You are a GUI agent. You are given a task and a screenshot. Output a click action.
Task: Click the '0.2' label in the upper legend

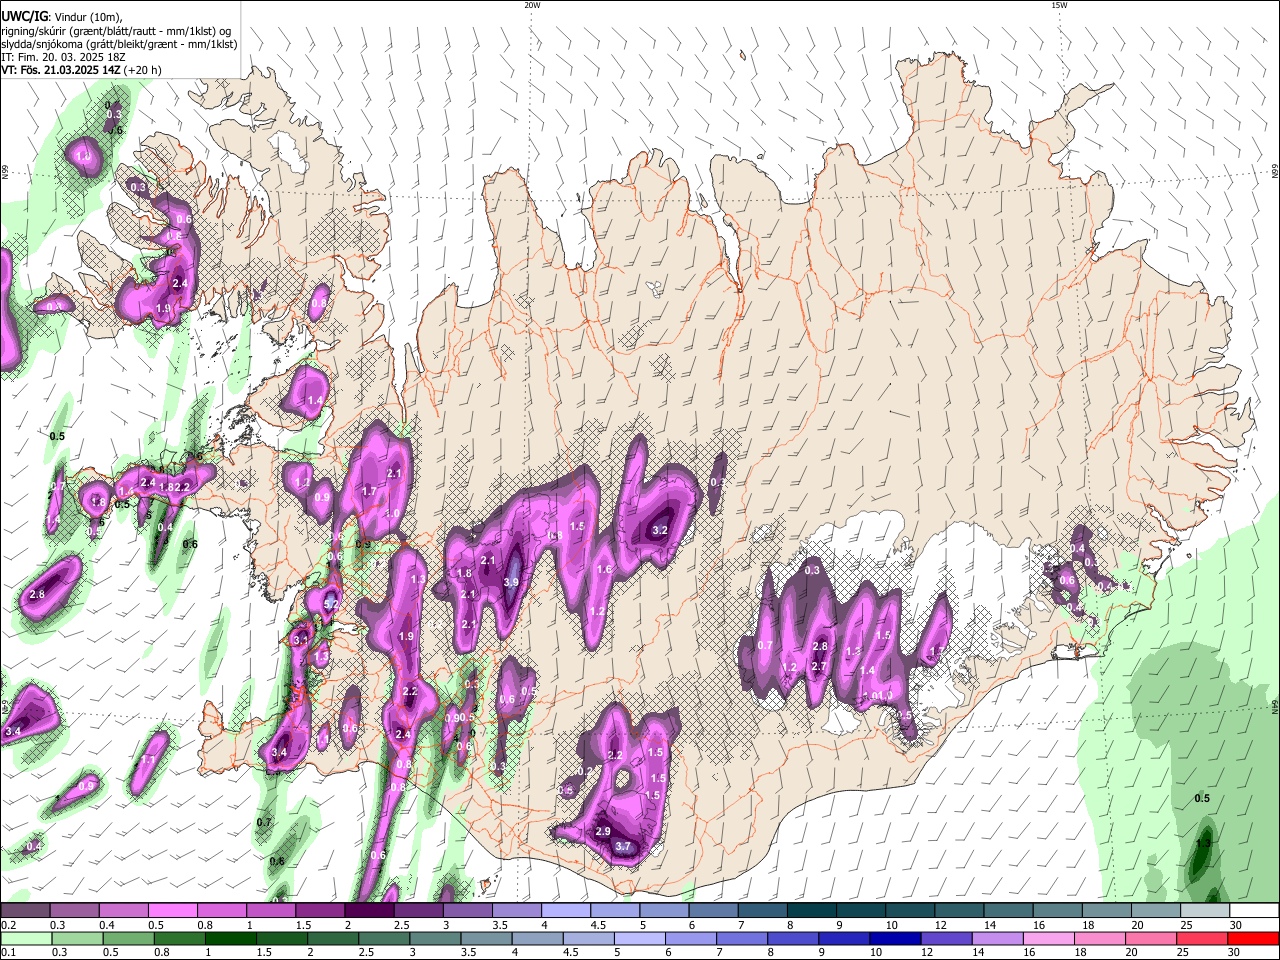click(9, 925)
